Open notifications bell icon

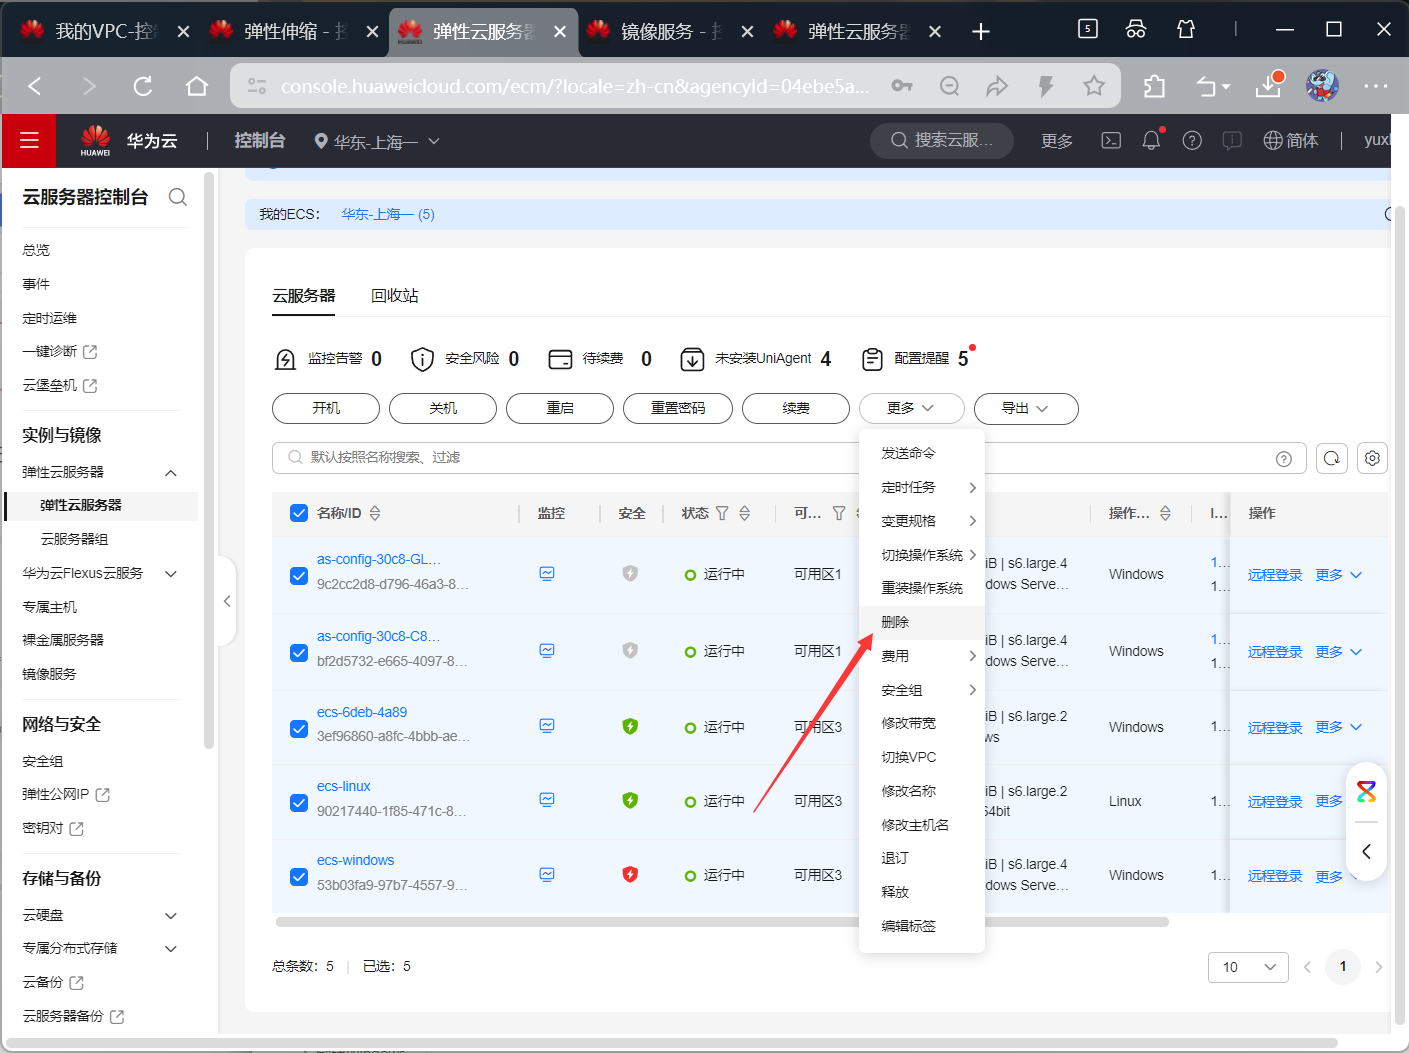tap(1151, 141)
